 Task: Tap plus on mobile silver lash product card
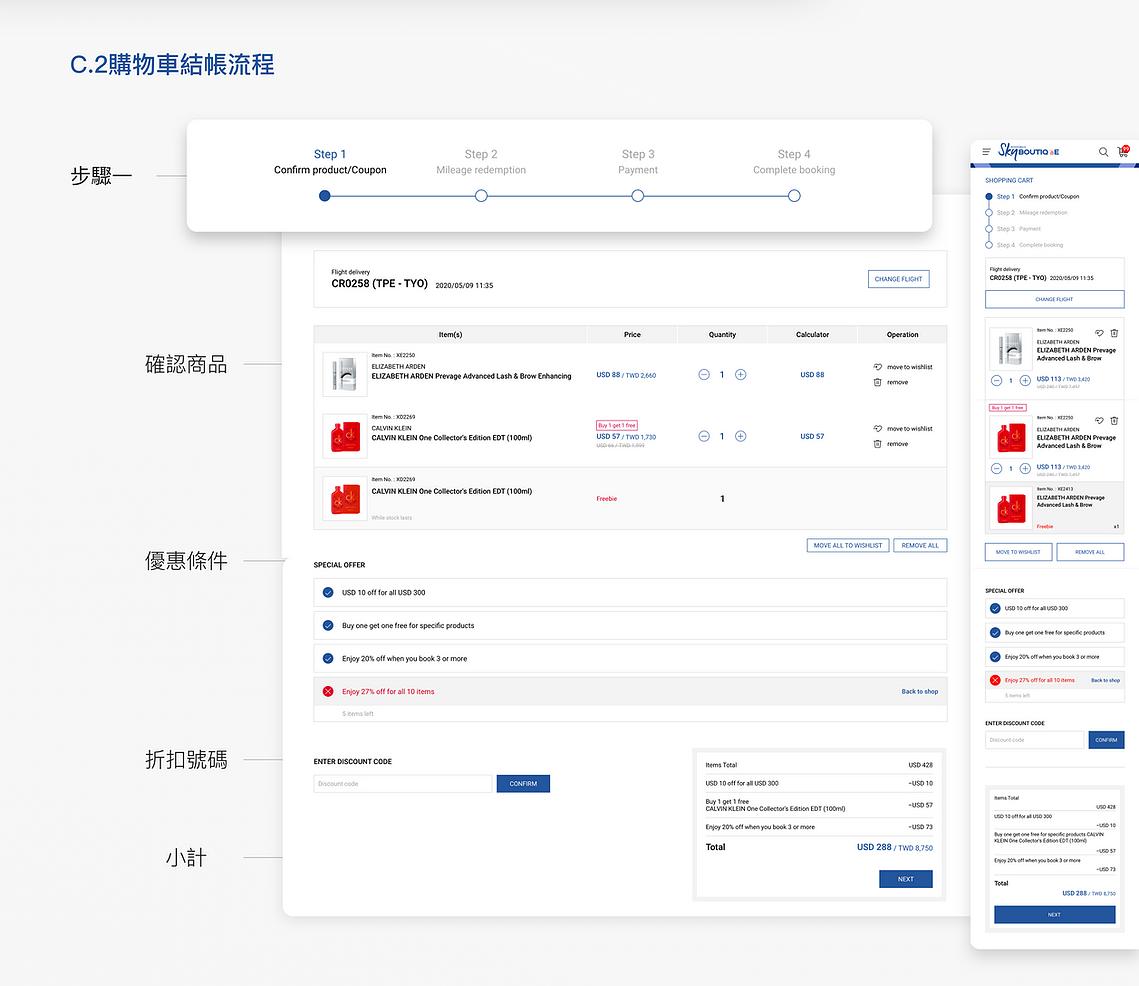click(x=1025, y=381)
